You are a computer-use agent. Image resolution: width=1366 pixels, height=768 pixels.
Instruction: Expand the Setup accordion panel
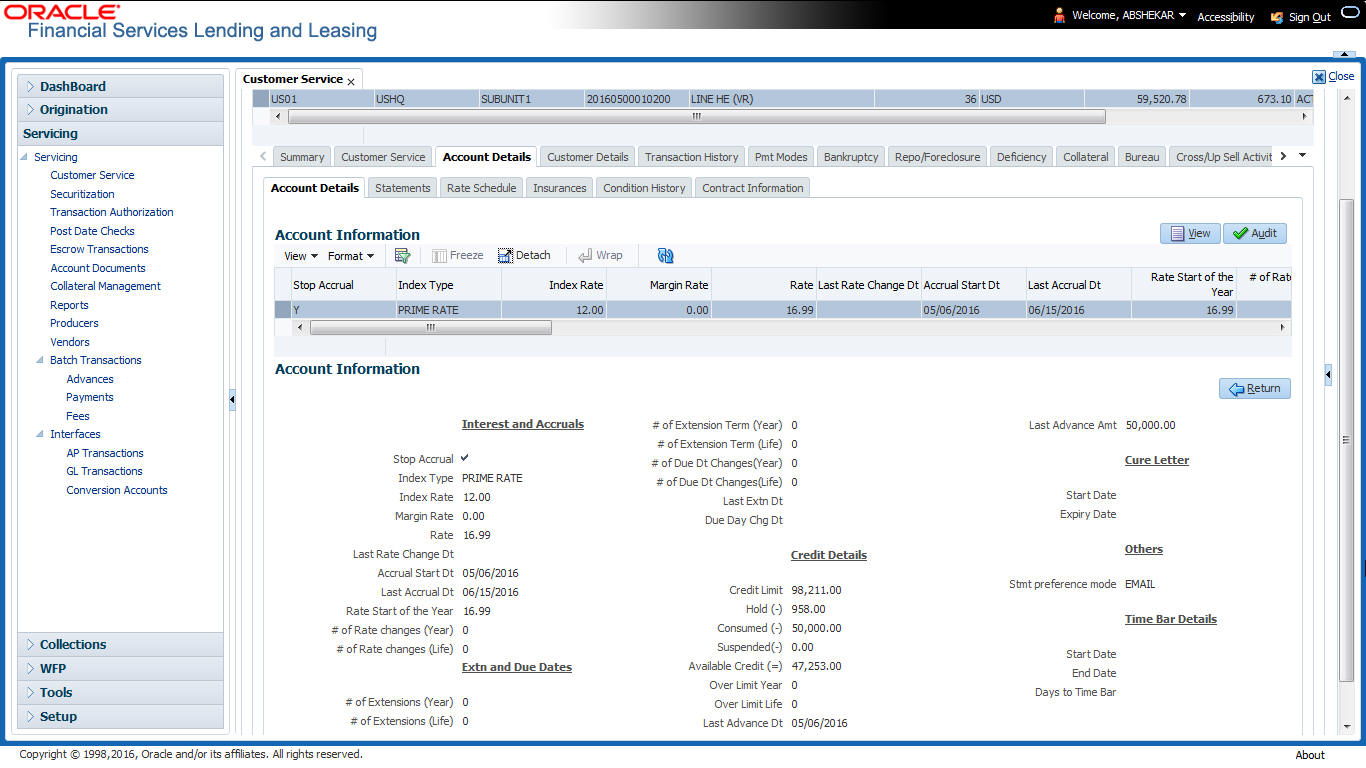click(x=120, y=717)
